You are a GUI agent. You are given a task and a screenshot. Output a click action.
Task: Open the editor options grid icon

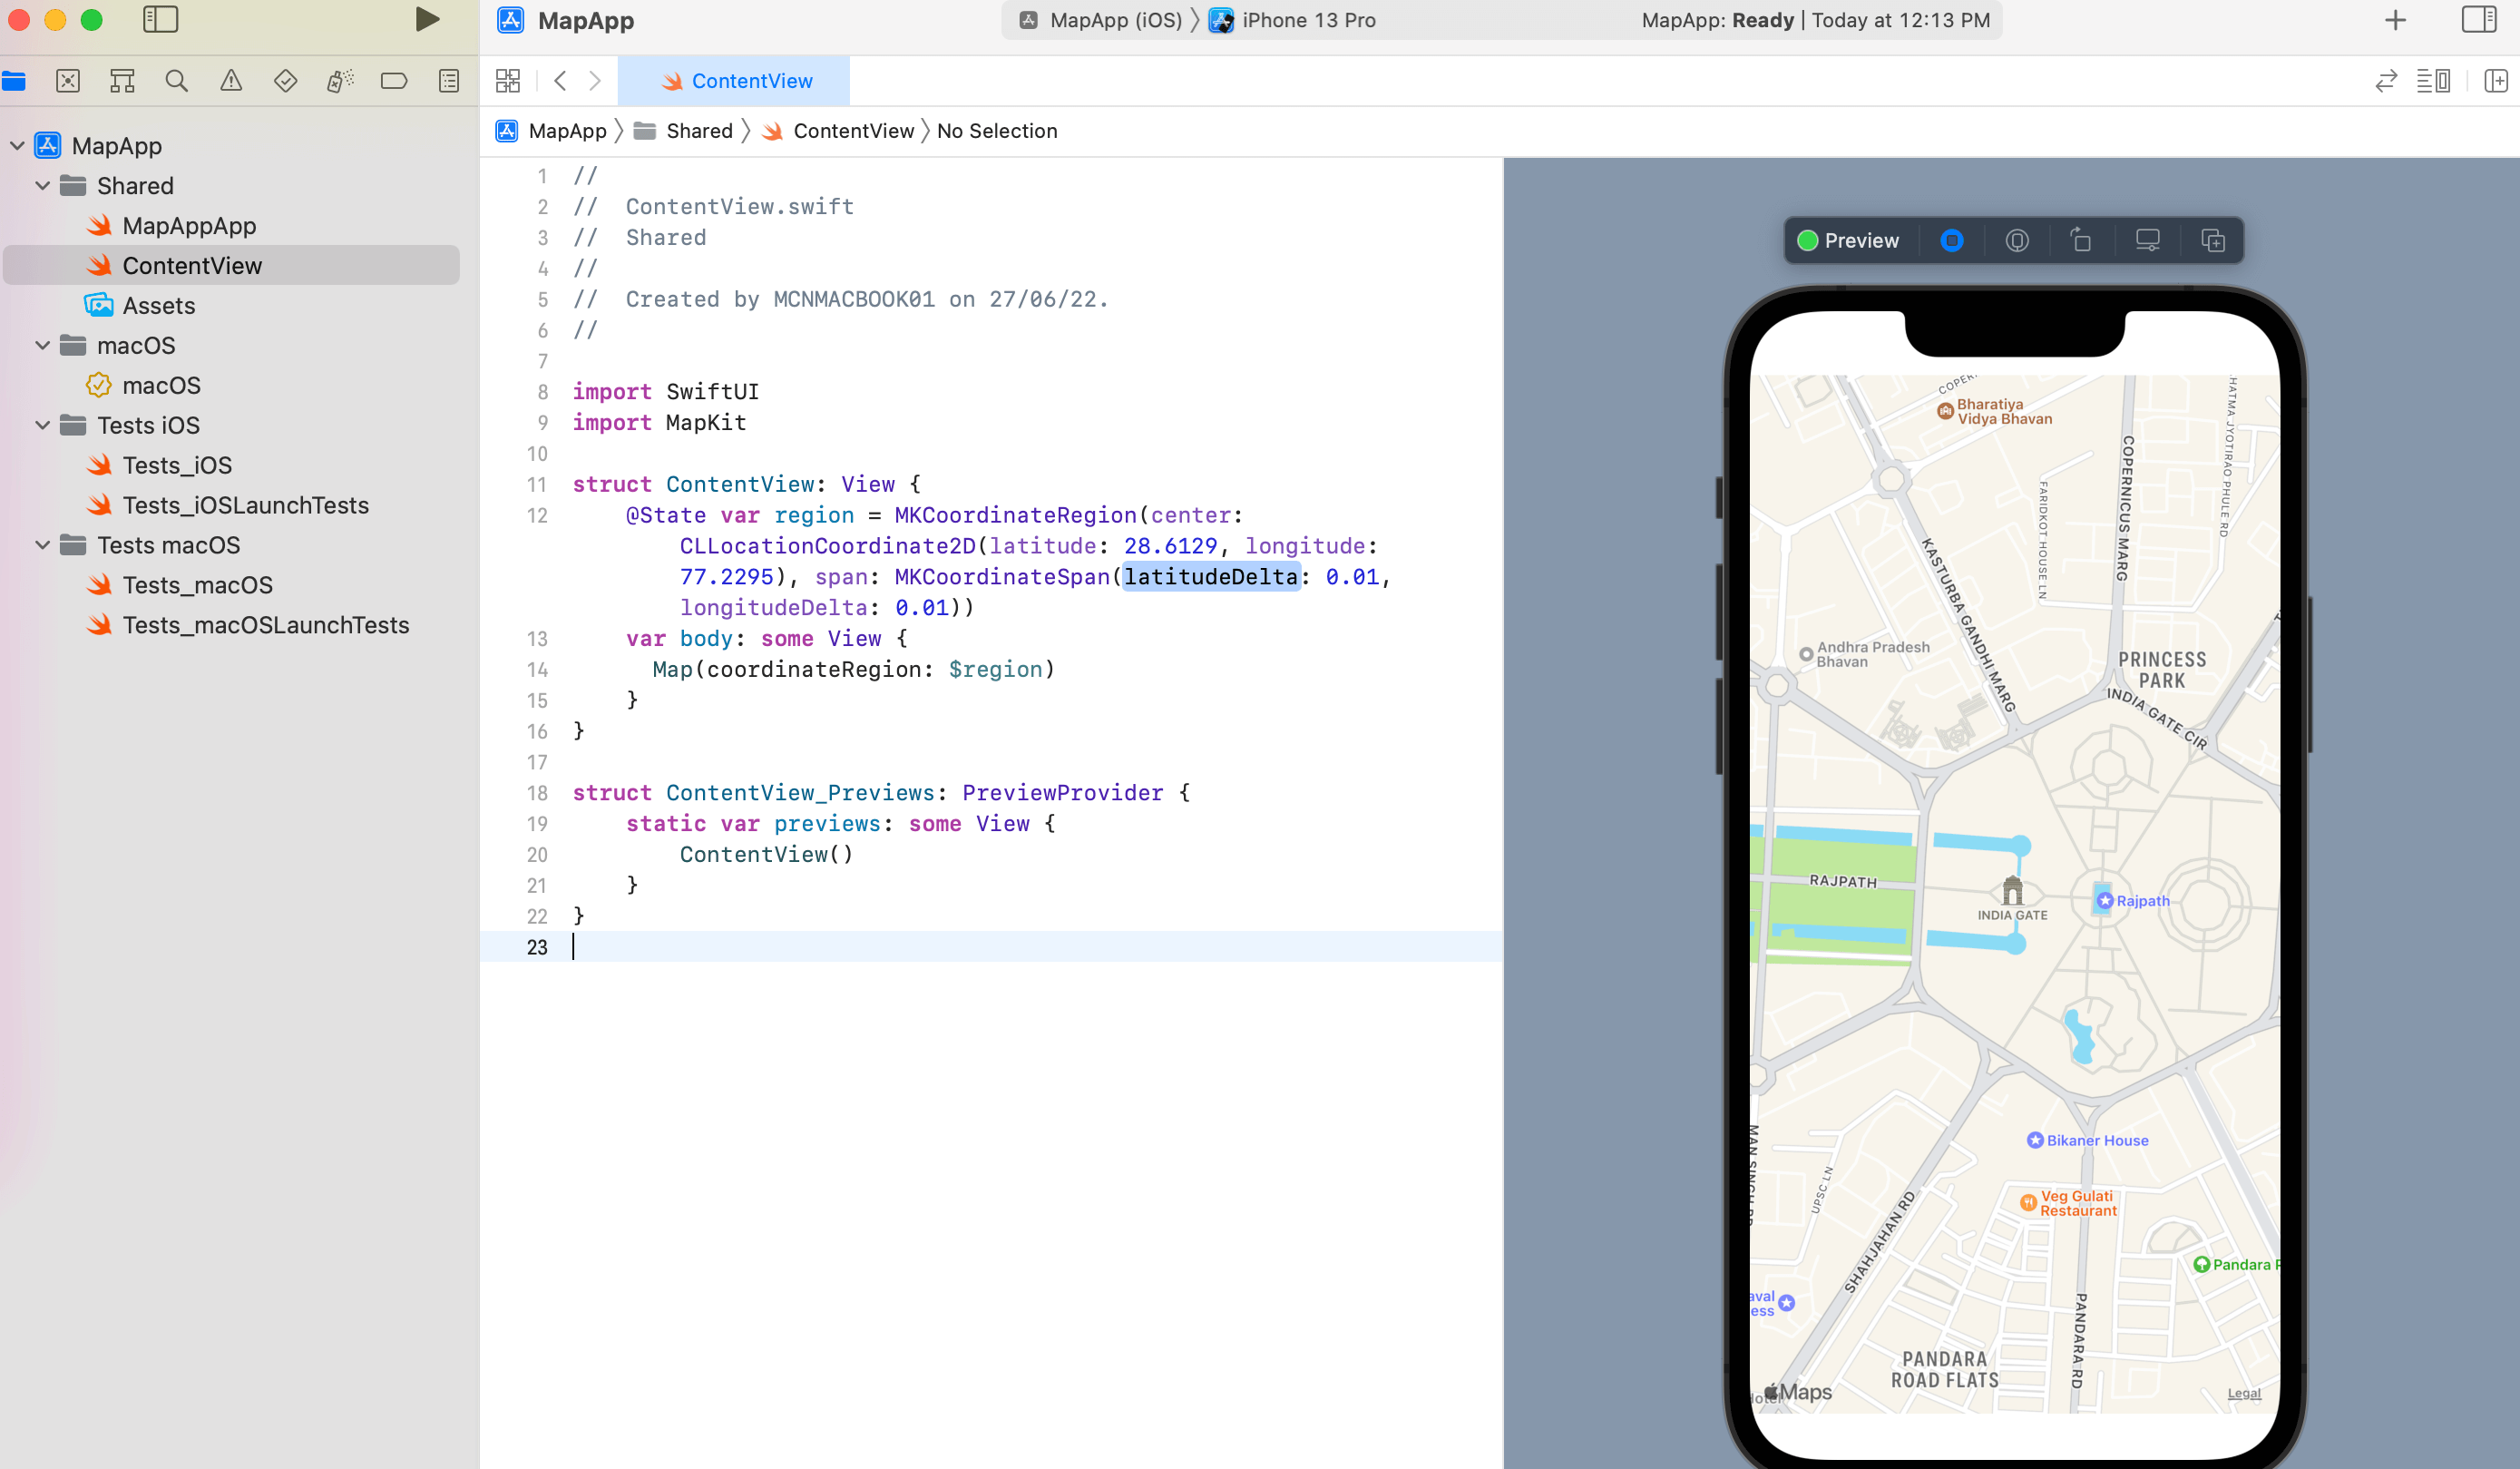click(507, 81)
